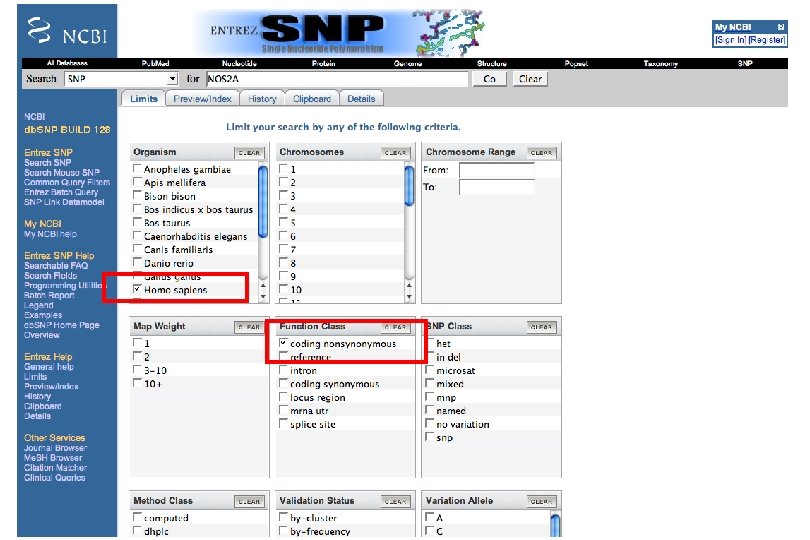Clear the Organism selection

click(x=250, y=152)
